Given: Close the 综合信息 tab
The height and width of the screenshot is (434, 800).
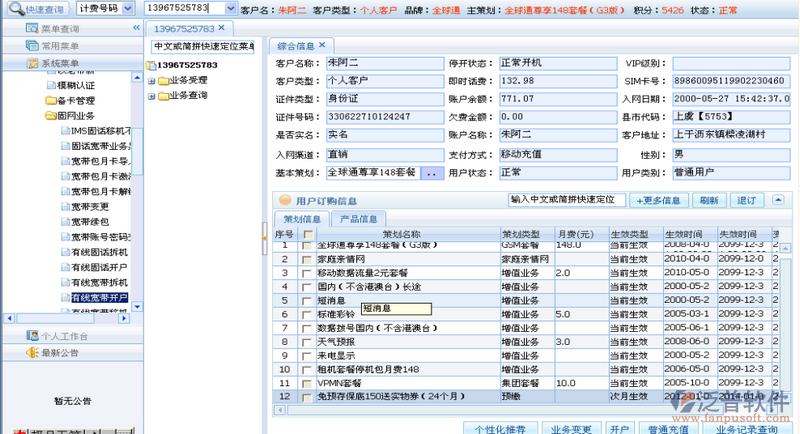Looking at the screenshot, I should pyautogui.click(x=322, y=46).
